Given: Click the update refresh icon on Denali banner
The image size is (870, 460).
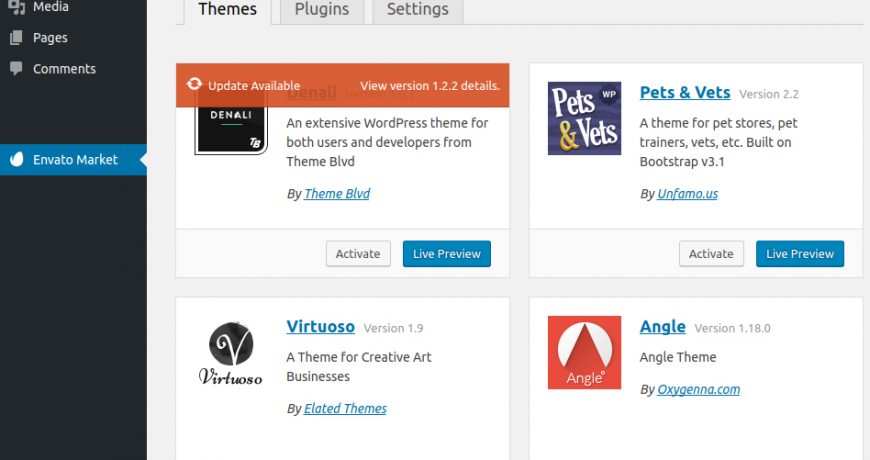Looking at the screenshot, I should pyautogui.click(x=194, y=84).
